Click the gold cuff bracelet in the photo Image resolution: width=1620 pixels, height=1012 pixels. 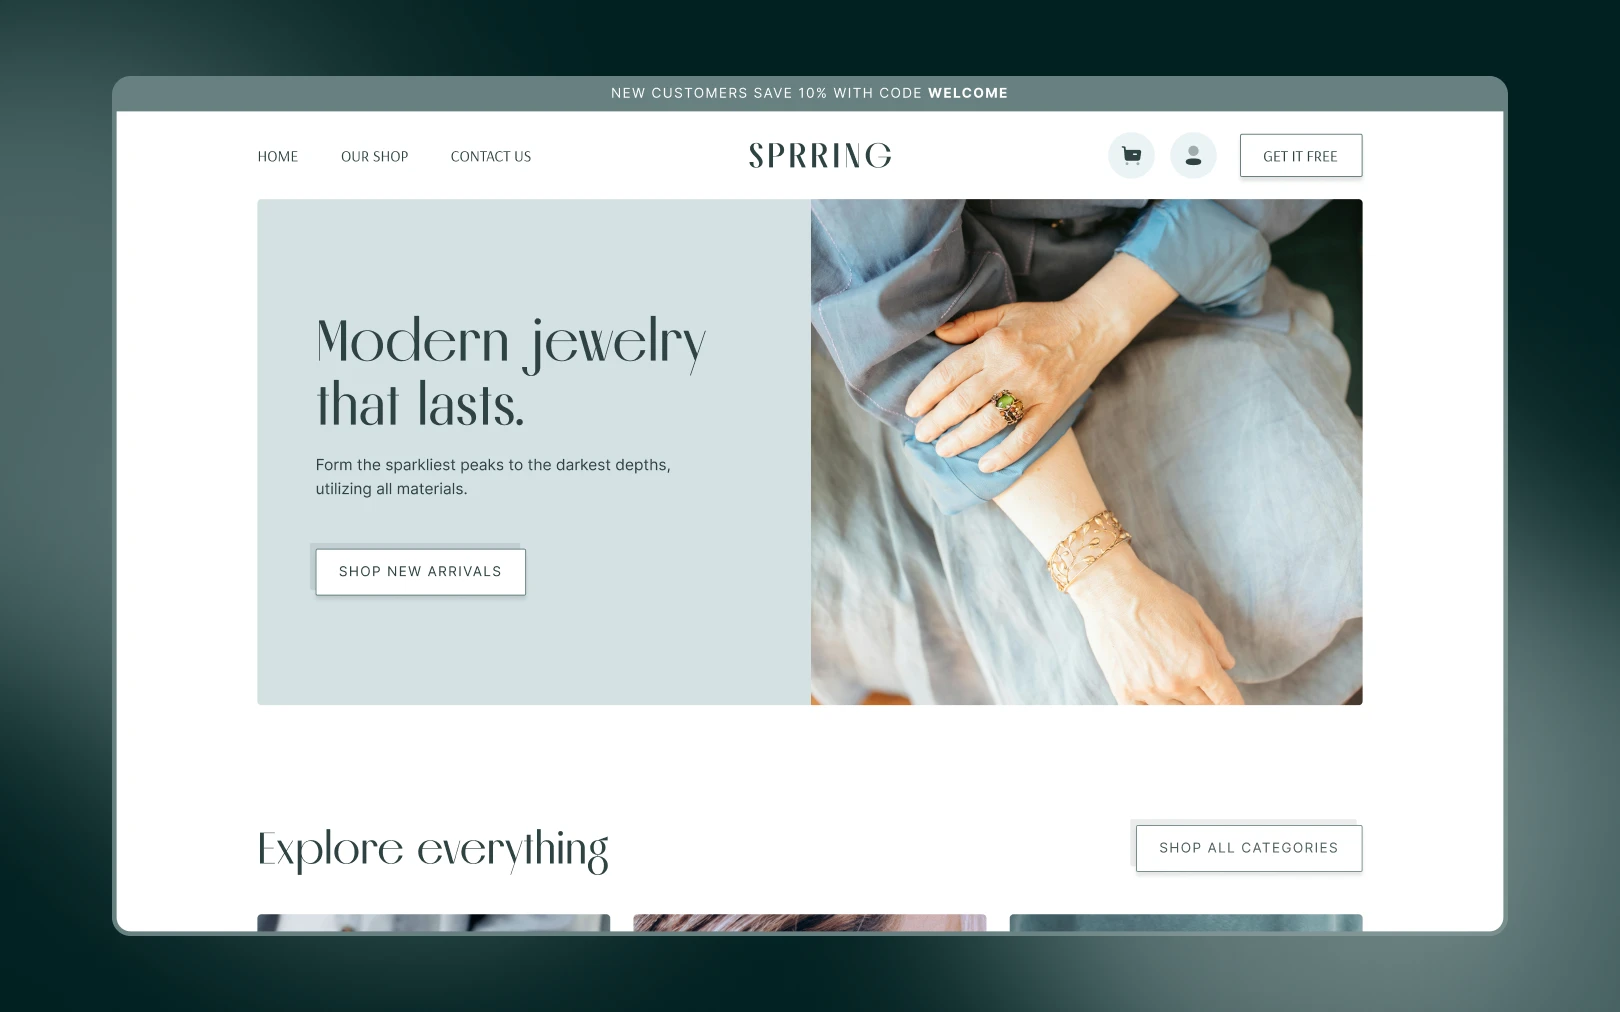pyautogui.click(x=1088, y=550)
